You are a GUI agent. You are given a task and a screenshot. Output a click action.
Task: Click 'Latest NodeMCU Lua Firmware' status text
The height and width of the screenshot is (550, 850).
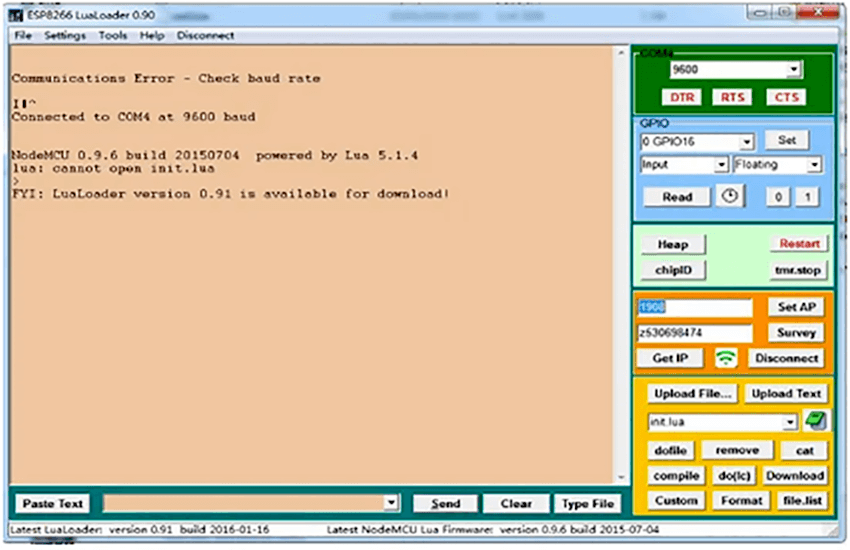(493, 529)
